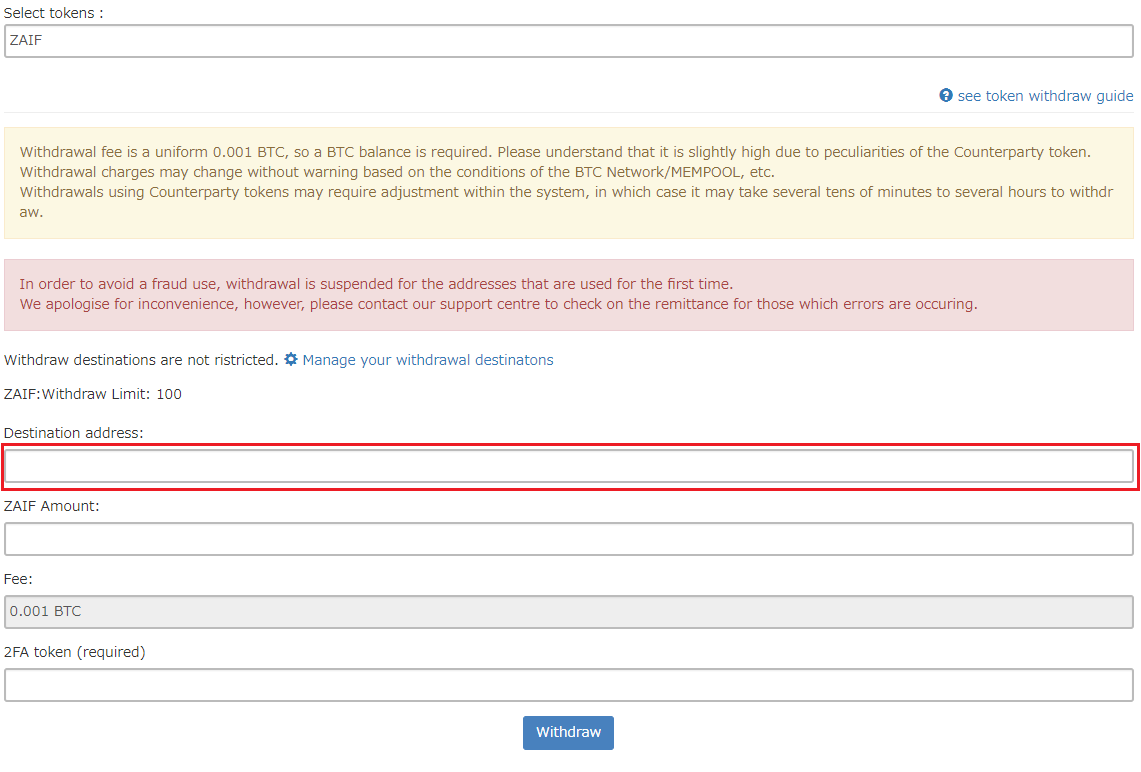
Task: Click the gear icon beside Manage destinations
Action: (x=290, y=359)
